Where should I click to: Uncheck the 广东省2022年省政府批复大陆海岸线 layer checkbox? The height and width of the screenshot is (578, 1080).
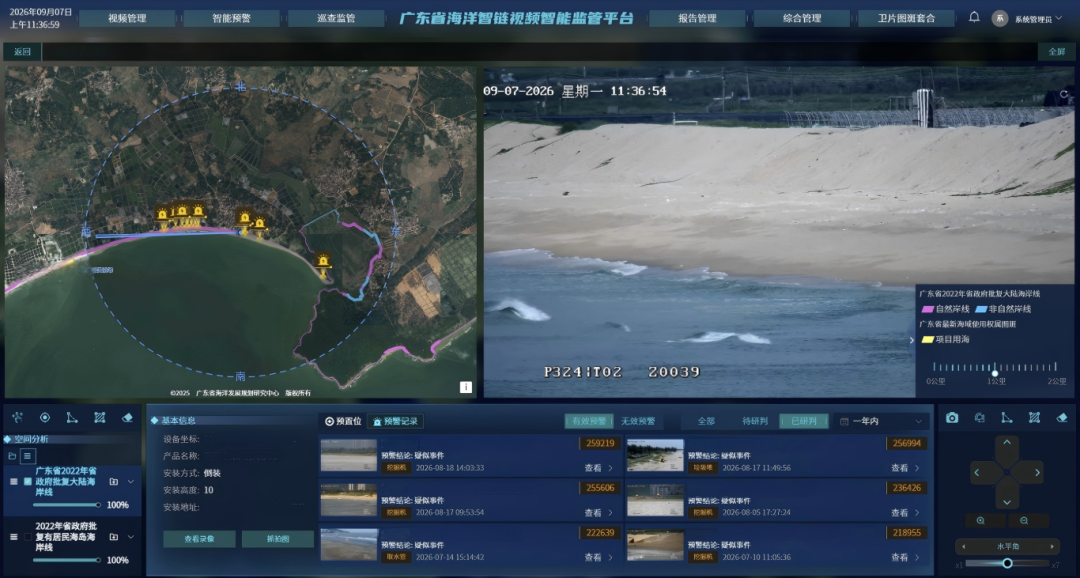tap(28, 482)
